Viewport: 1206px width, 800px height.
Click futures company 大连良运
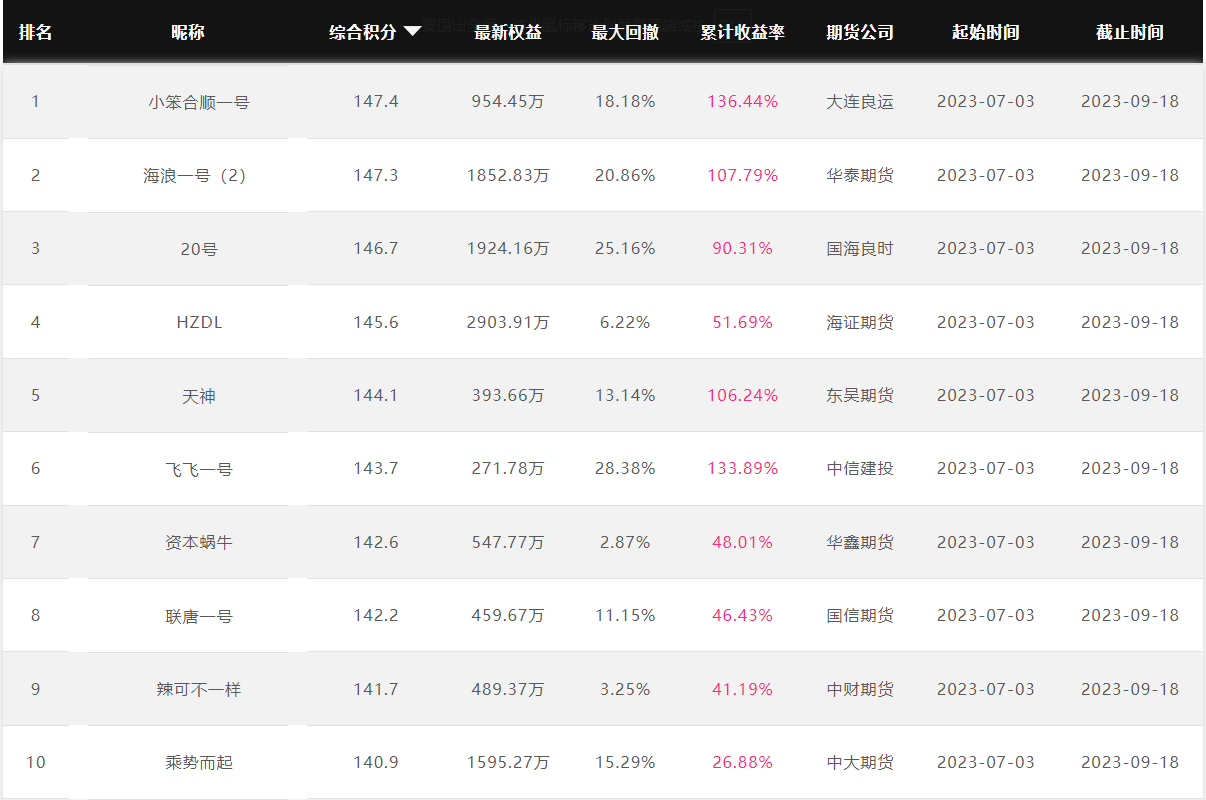pyautogui.click(x=860, y=101)
